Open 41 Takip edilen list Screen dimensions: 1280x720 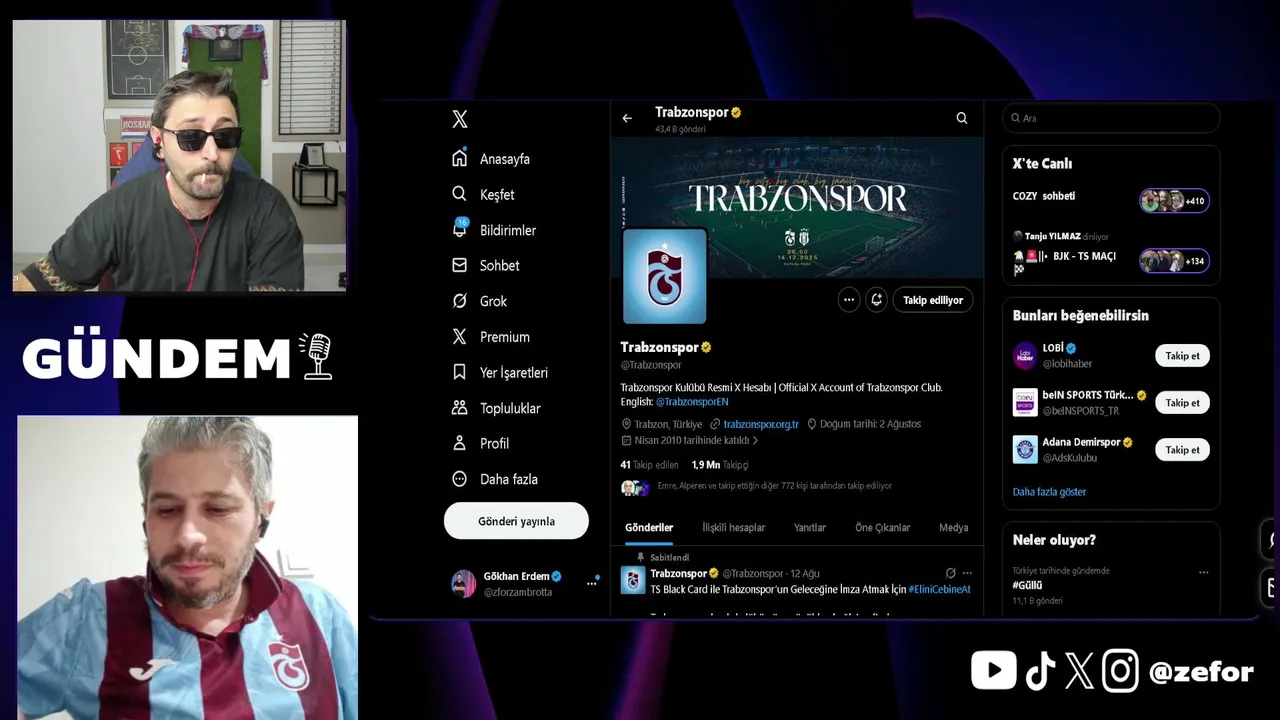649,465
